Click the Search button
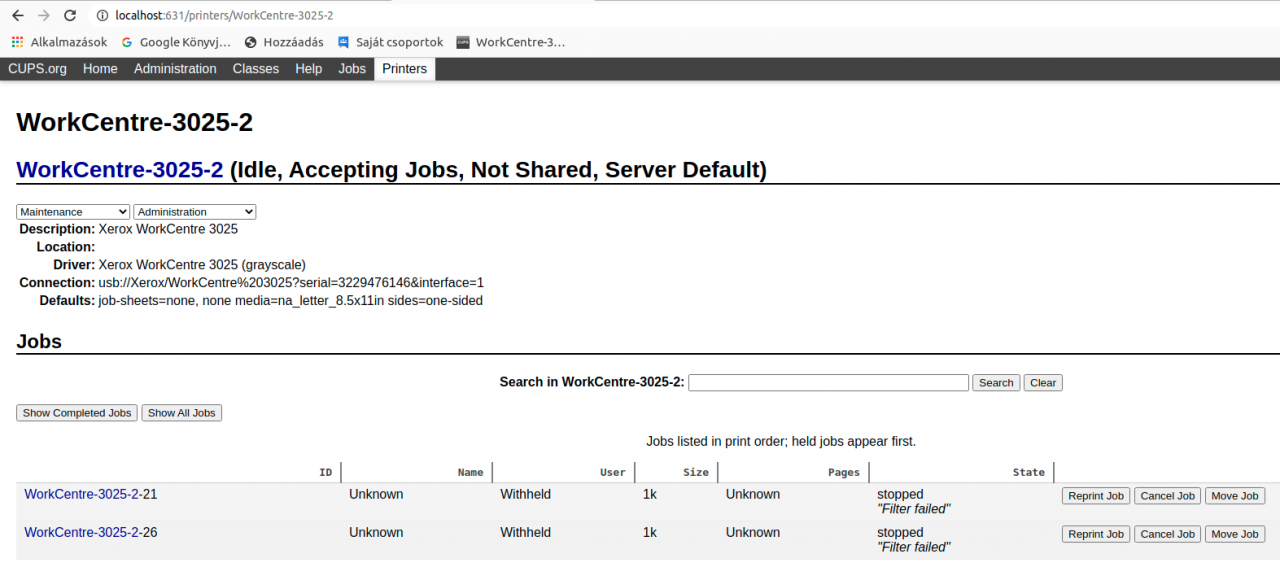1280x567 pixels. (x=996, y=383)
